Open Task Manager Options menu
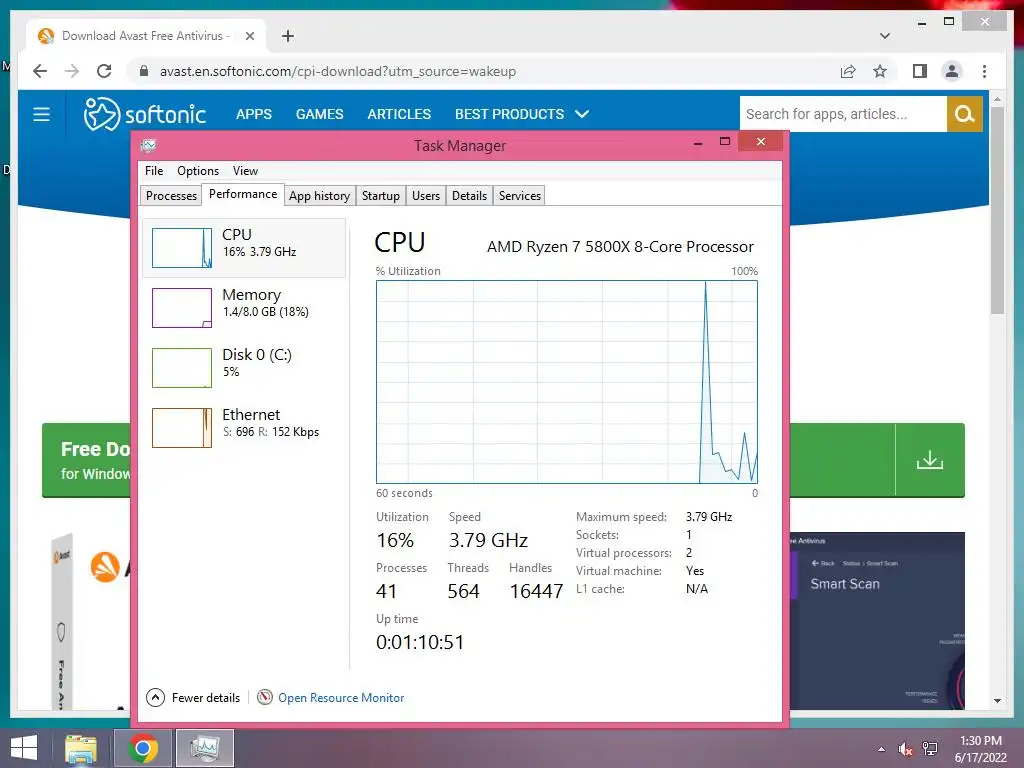Image resolution: width=1024 pixels, height=768 pixels. point(198,171)
